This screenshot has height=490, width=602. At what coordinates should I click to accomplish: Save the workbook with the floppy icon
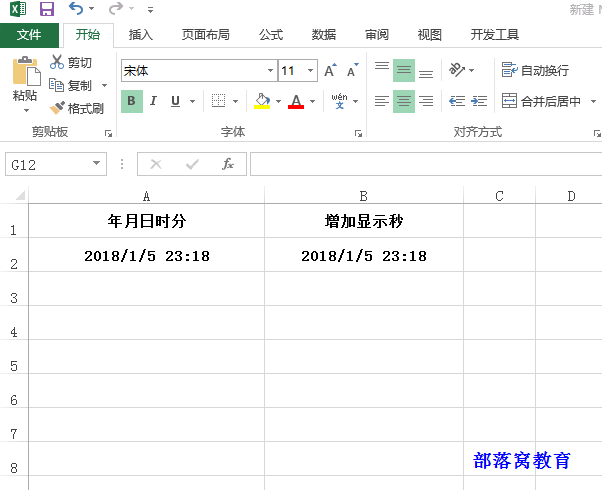(x=47, y=8)
